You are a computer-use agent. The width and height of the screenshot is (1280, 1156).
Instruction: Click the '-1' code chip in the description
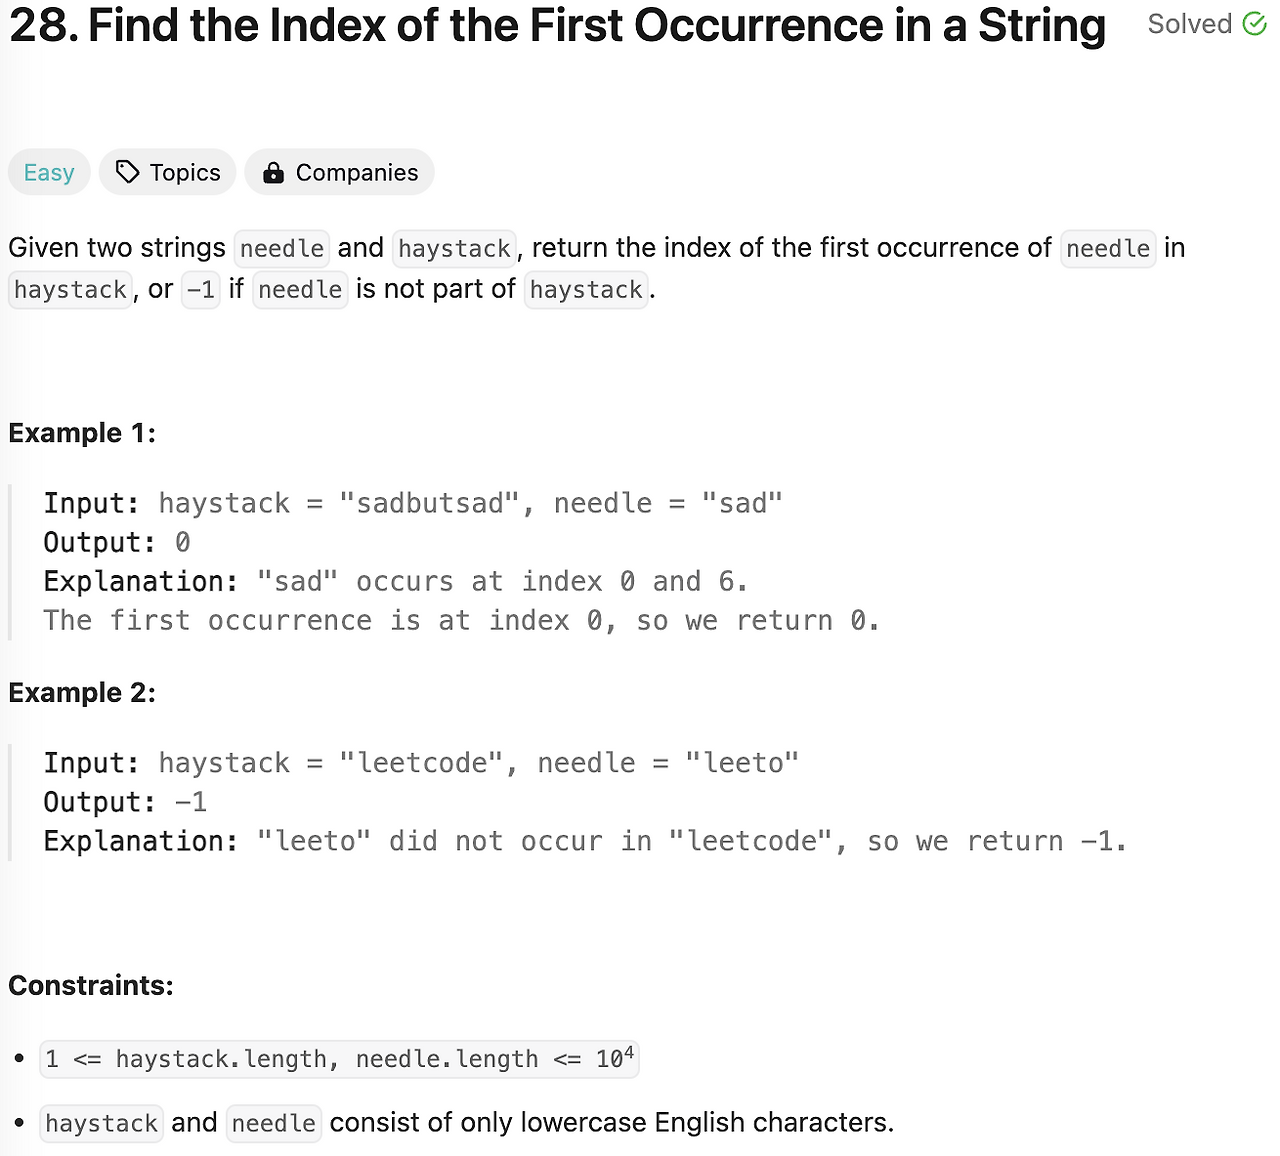tap(200, 290)
